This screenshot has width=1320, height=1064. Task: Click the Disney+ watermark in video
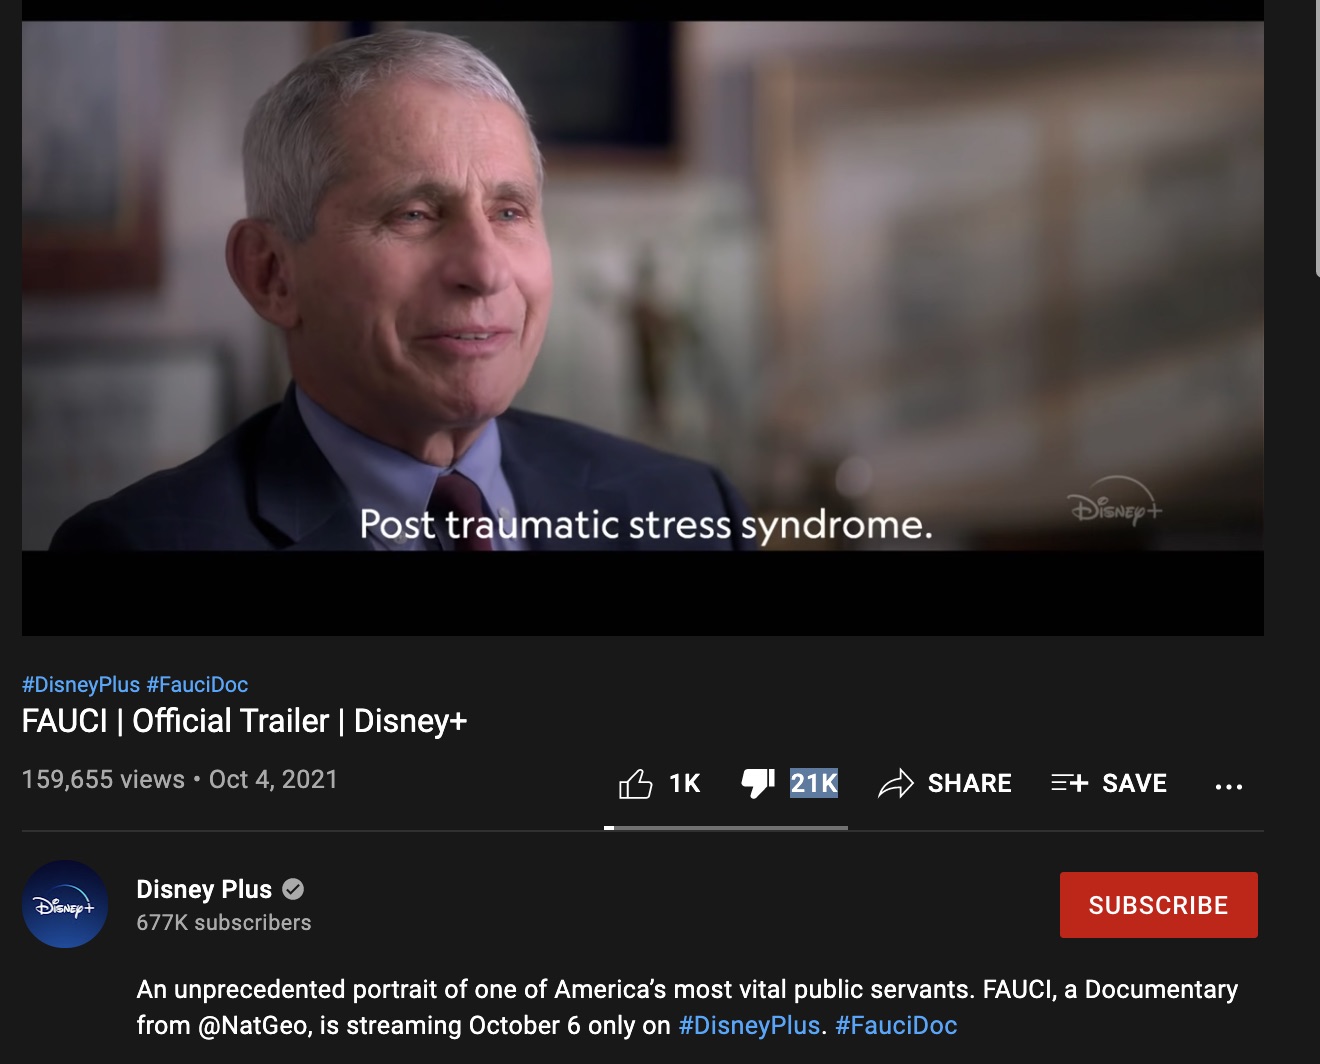tap(1115, 507)
